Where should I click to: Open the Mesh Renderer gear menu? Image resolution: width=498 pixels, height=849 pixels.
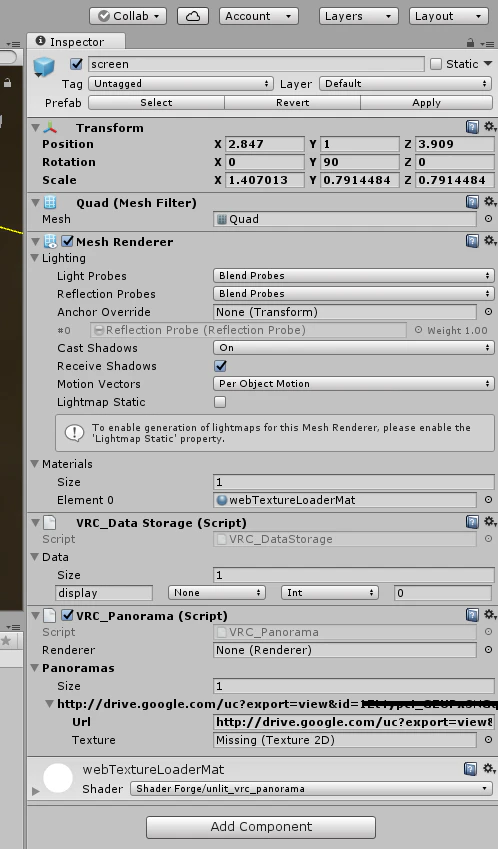click(490, 240)
